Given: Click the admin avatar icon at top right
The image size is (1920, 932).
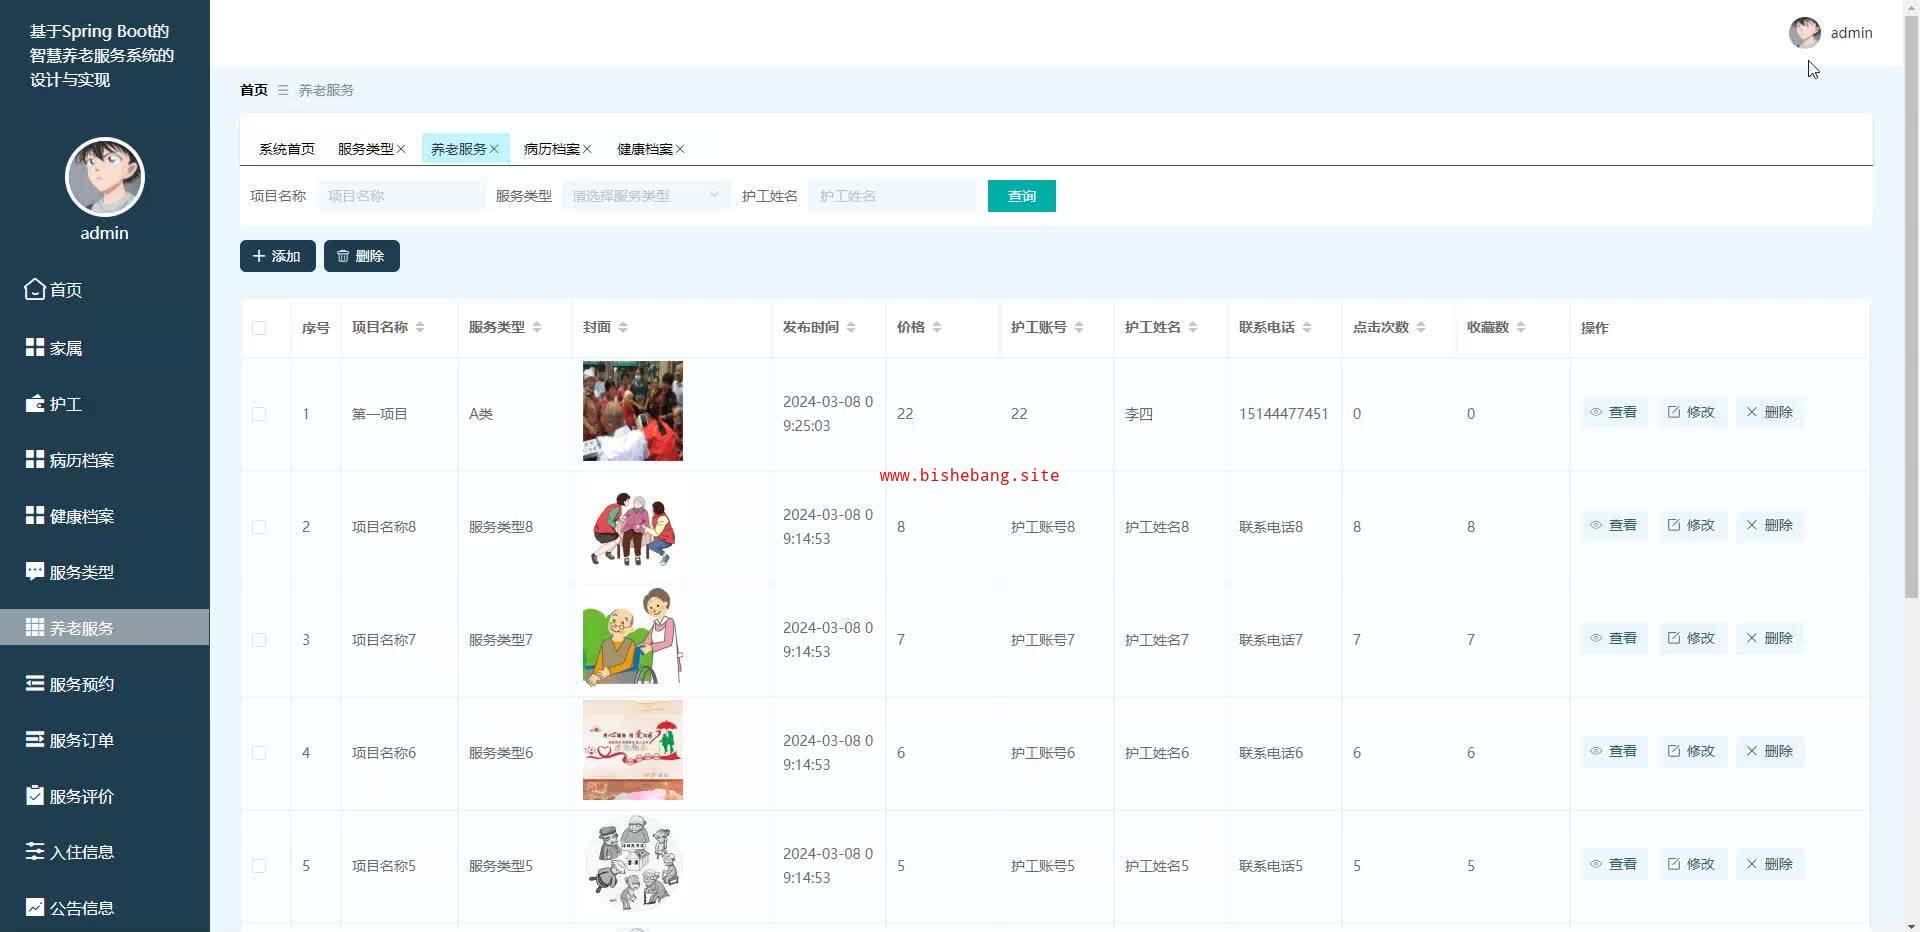Looking at the screenshot, I should click(x=1804, y=33).
